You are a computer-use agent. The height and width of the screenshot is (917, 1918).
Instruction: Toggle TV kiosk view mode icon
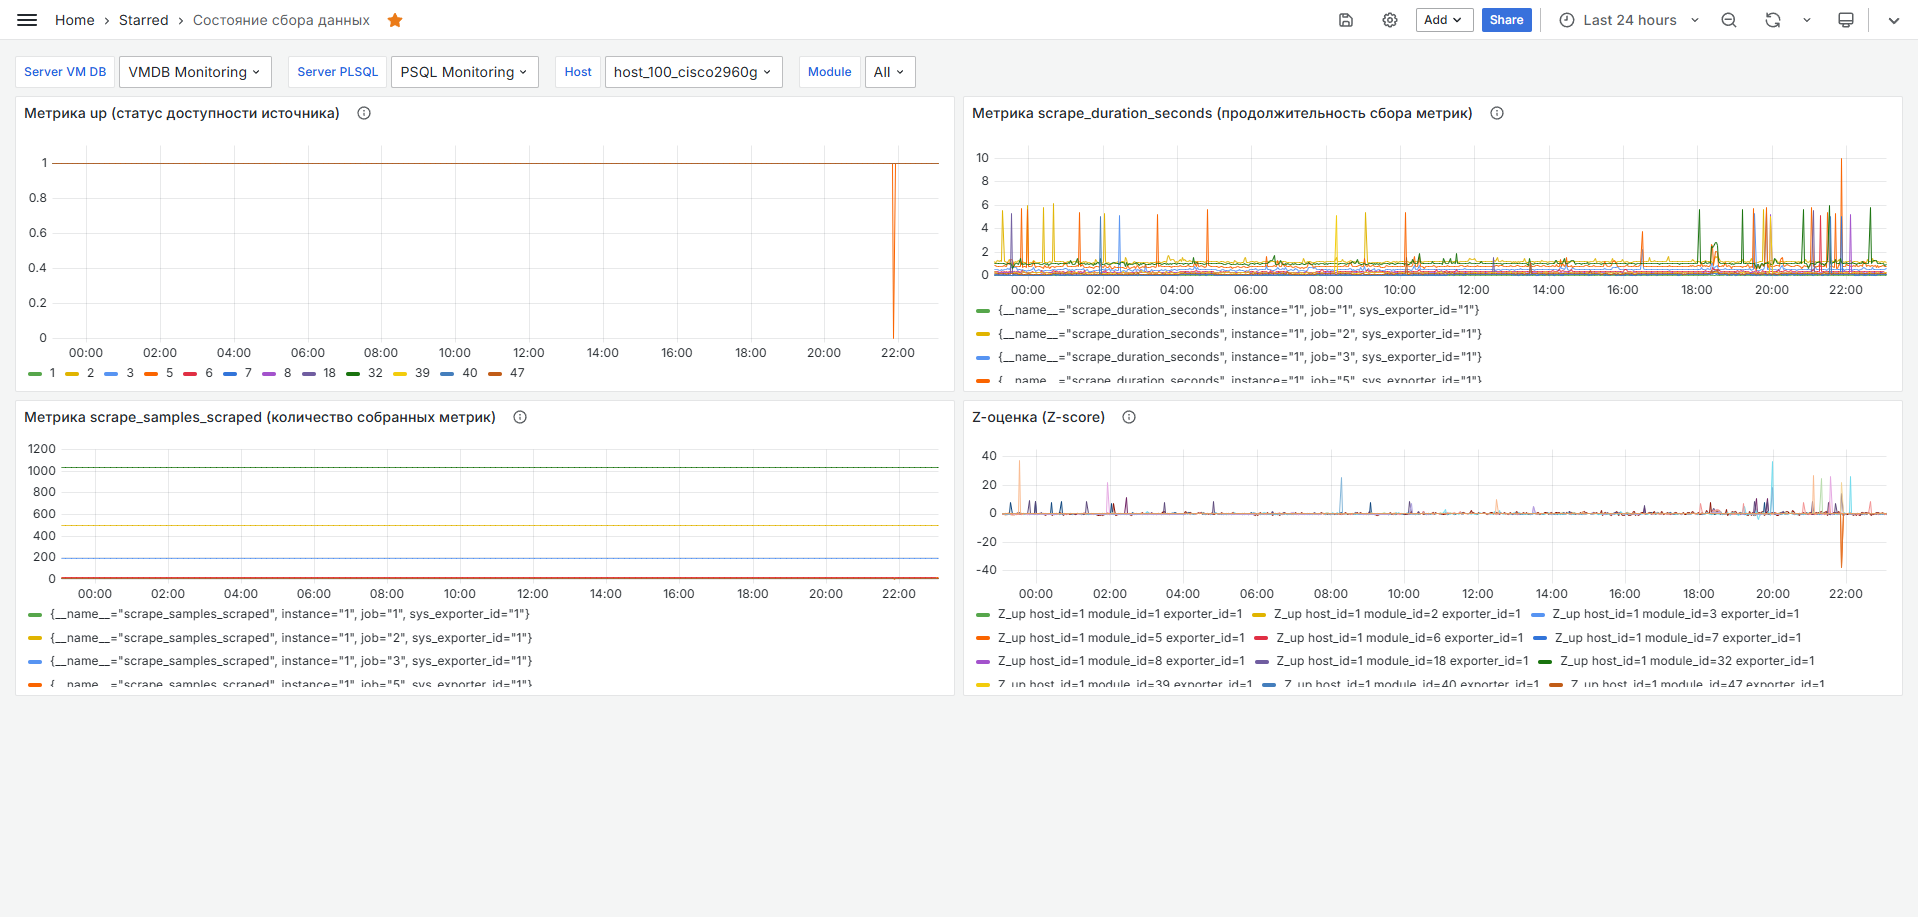click(1846, 20)
